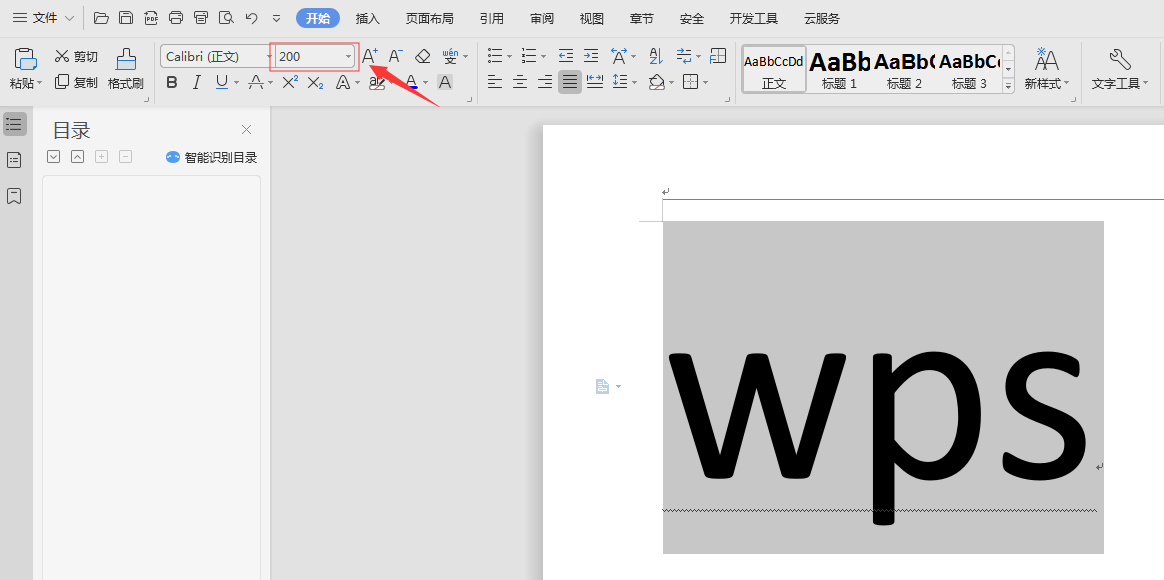The image size is (1164, 580).
Task: Apply text highlight color
Action: 376,82
